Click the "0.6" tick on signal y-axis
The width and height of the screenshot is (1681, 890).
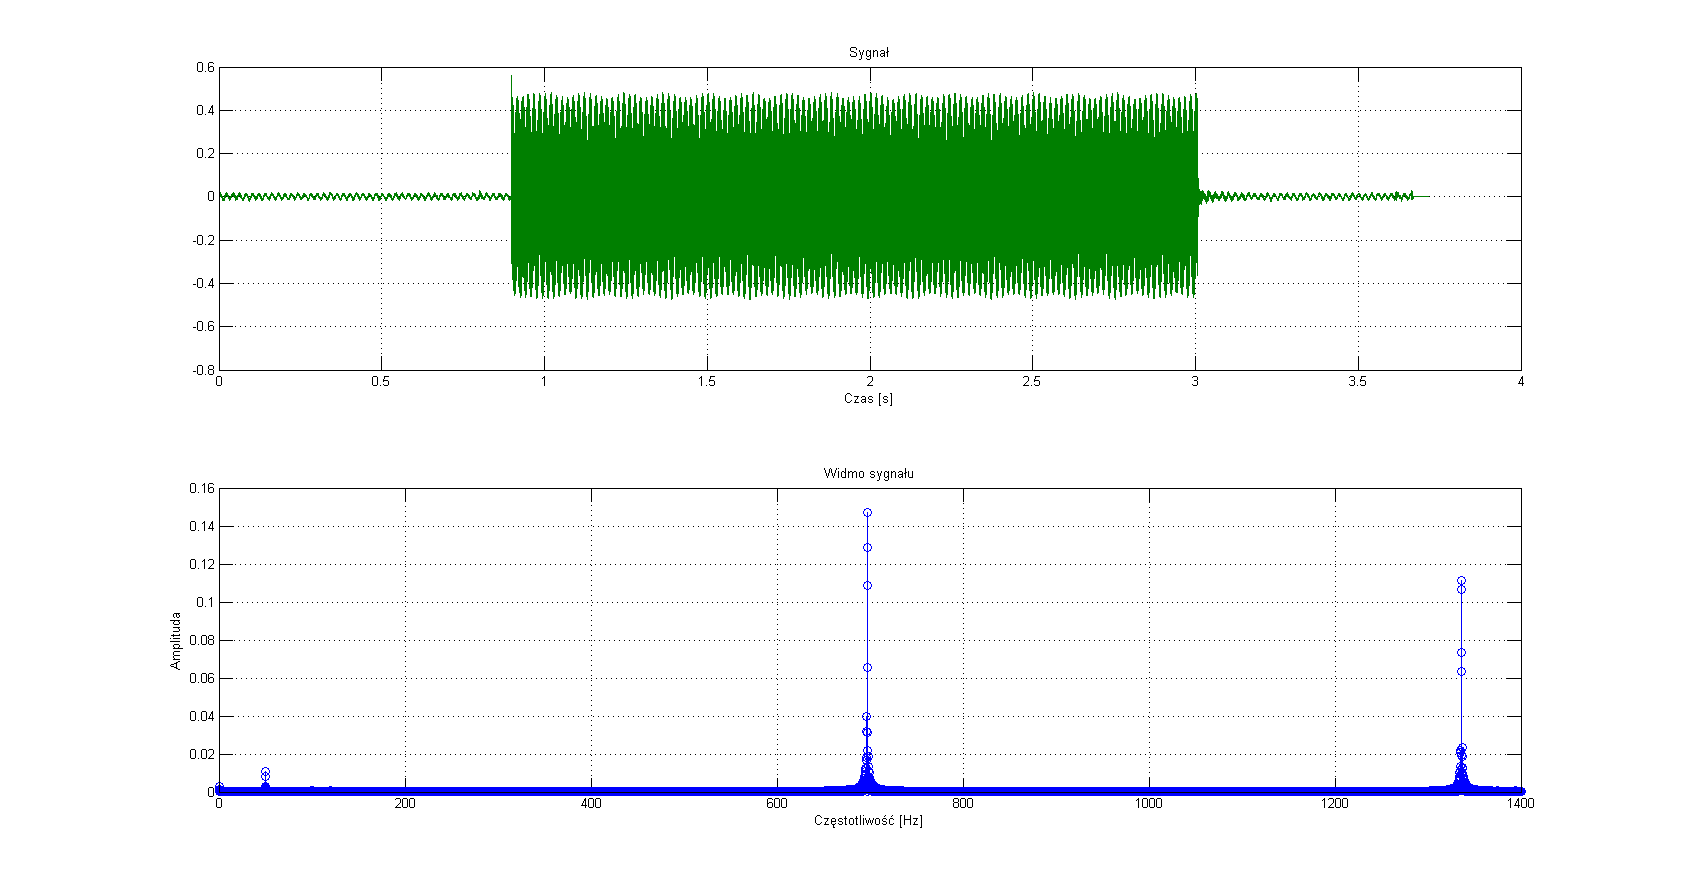click(204, 67)
